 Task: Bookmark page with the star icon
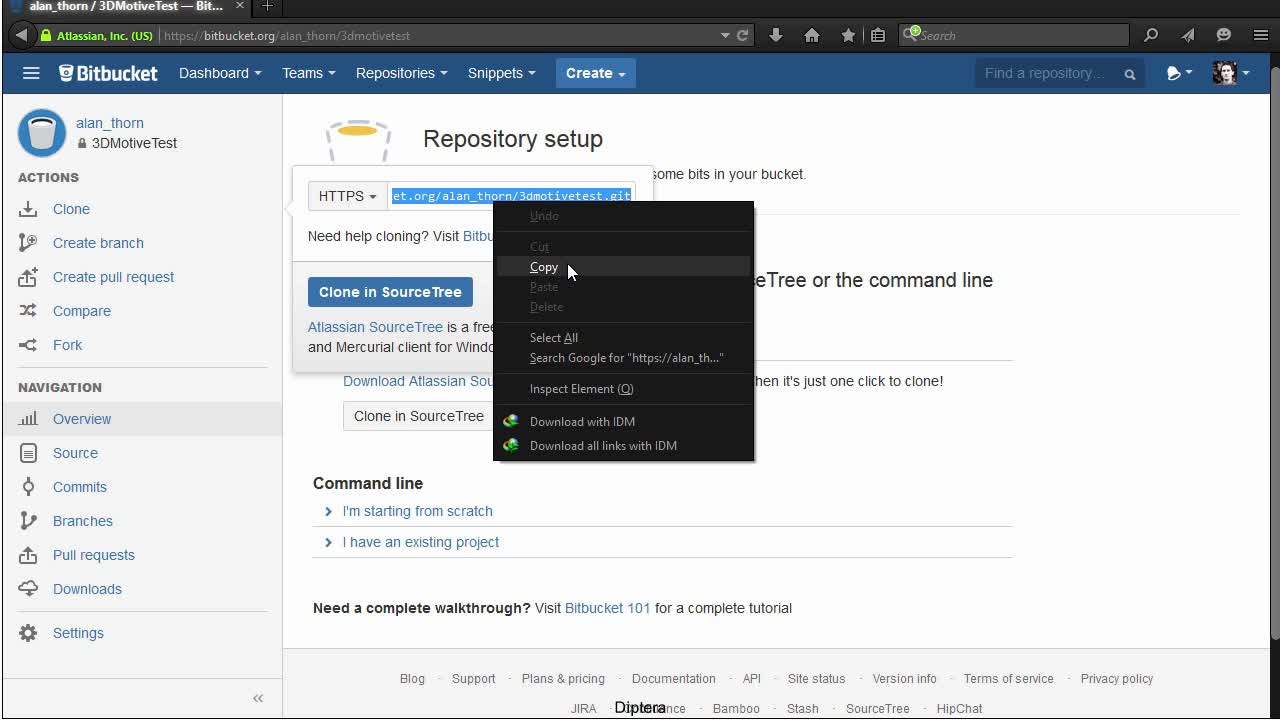848,35
